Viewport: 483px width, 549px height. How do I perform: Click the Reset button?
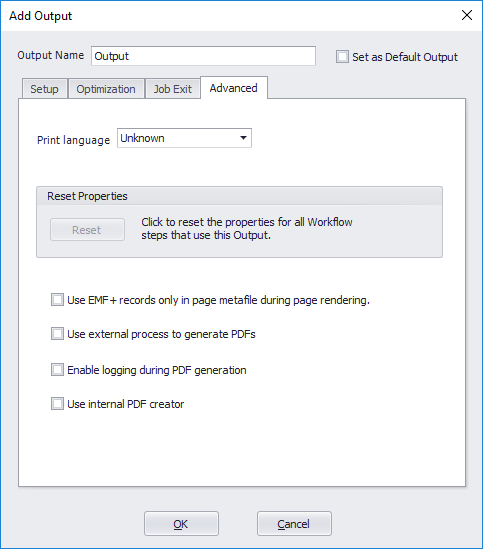point(87,230)
